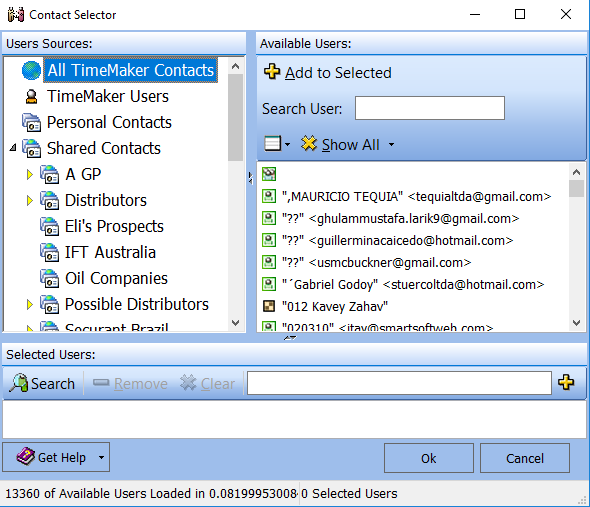Click the Available Users scrollbar up arrow

576,172
